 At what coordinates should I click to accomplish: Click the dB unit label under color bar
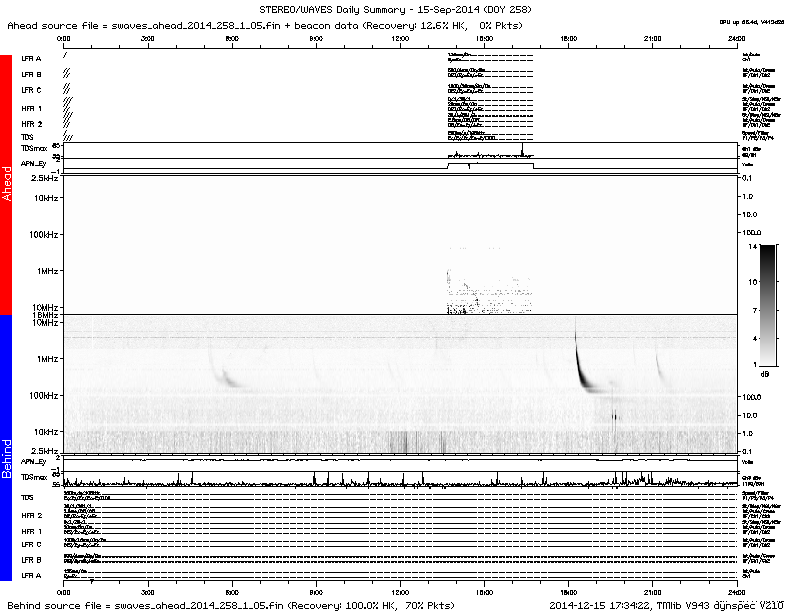(x=765, y=374)
